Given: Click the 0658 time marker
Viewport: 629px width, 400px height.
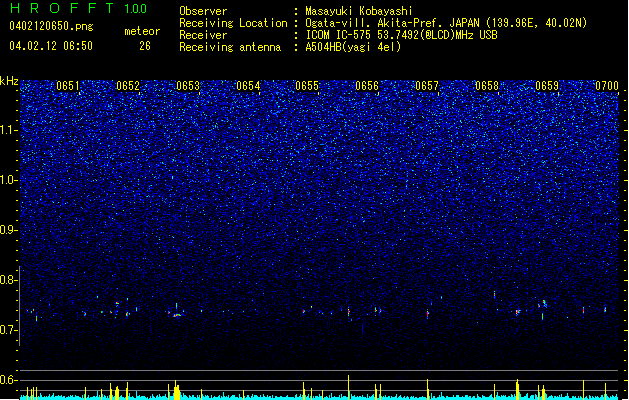Looking at the screenshot, I should (487, 86).
